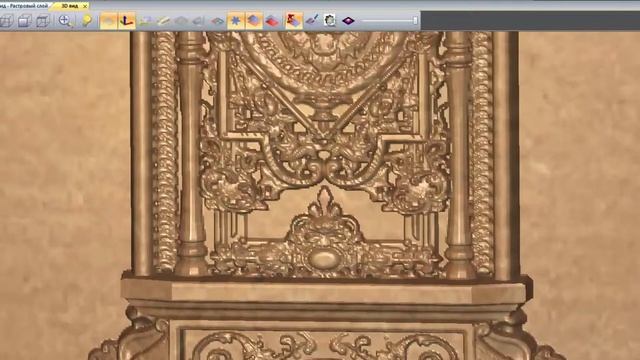Viewport: 640px width, 360px height.
Task: Switch to the Растровый слой tab
Action: pos(29,6)
